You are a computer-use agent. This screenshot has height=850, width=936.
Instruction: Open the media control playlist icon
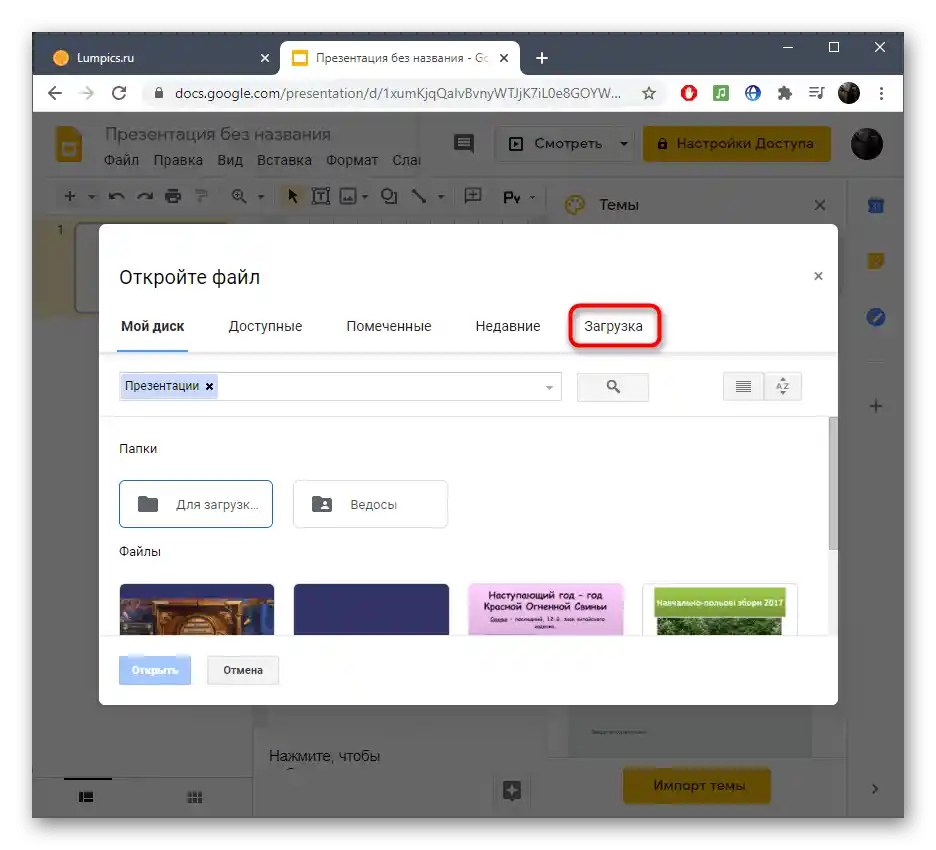pos(817,93)
